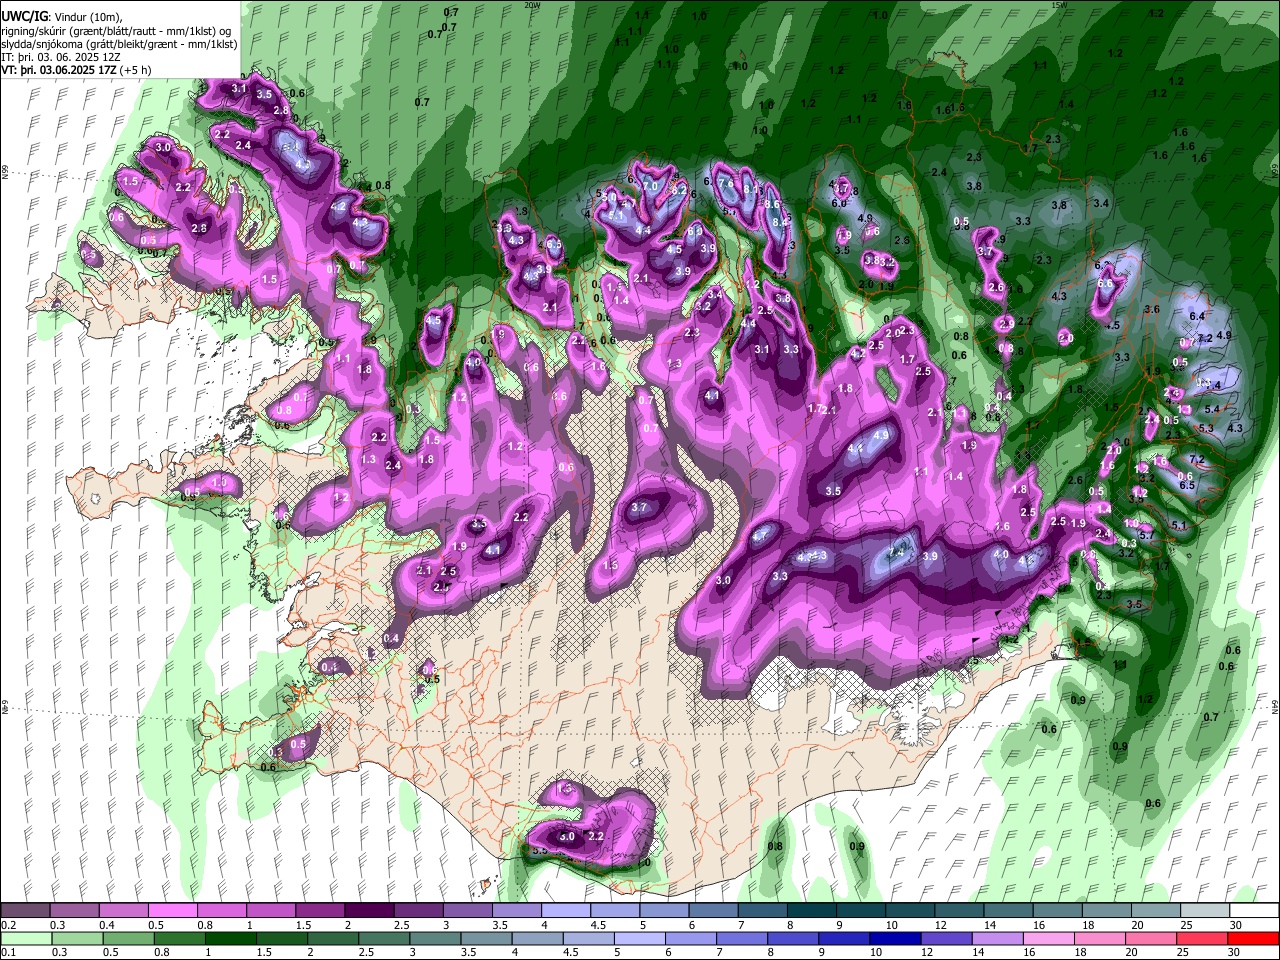Viewport: 1280px width, 960px height.
Task: Click the 5.7 value in the southeast
Action: coord(1148,536)
